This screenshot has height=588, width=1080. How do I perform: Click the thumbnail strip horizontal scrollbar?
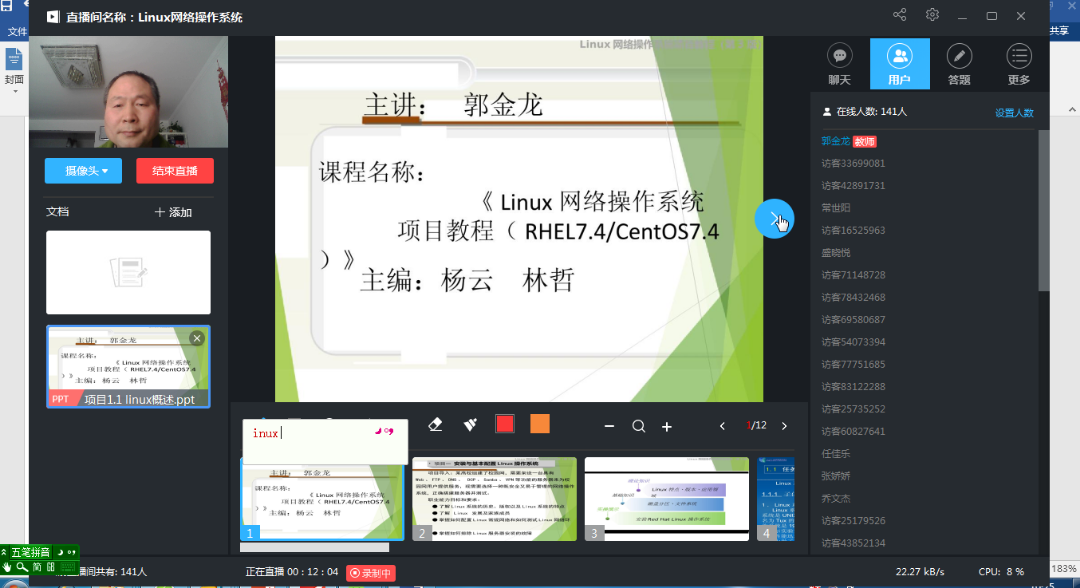pyautogui.click(x=315, y=547)
